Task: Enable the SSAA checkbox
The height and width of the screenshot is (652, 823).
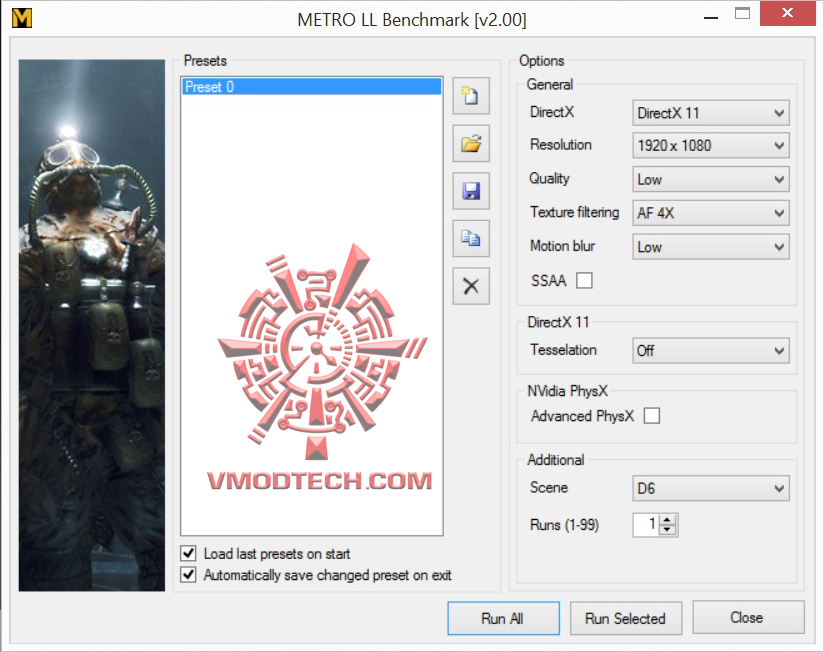Action: coord(584,281)
